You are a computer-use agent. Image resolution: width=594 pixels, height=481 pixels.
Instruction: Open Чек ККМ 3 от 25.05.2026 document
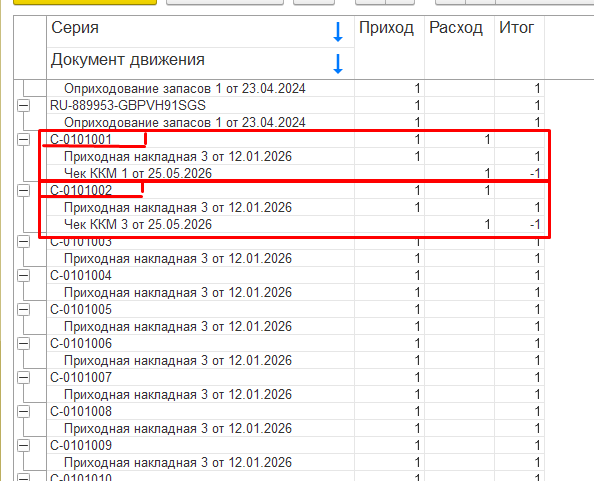click(x=138, y=225)
